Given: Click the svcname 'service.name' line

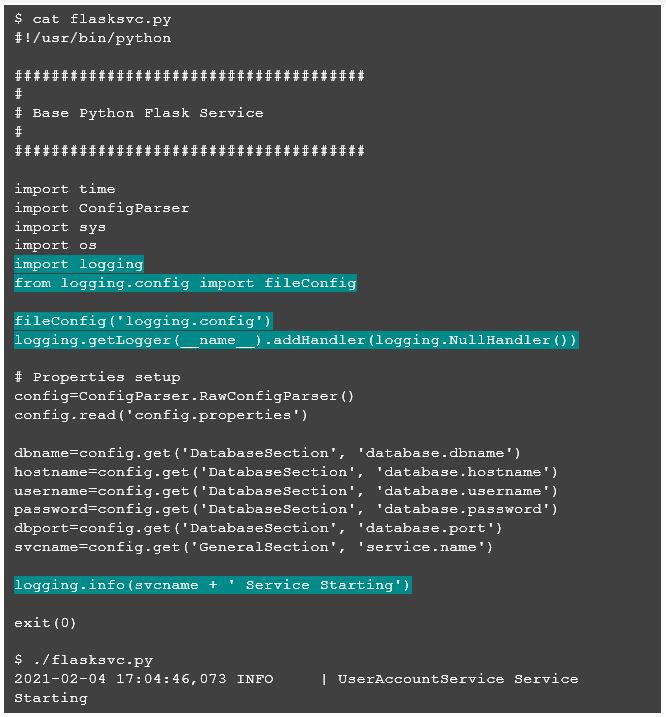Looking at the screenshot, I should (x=253, y=547).
